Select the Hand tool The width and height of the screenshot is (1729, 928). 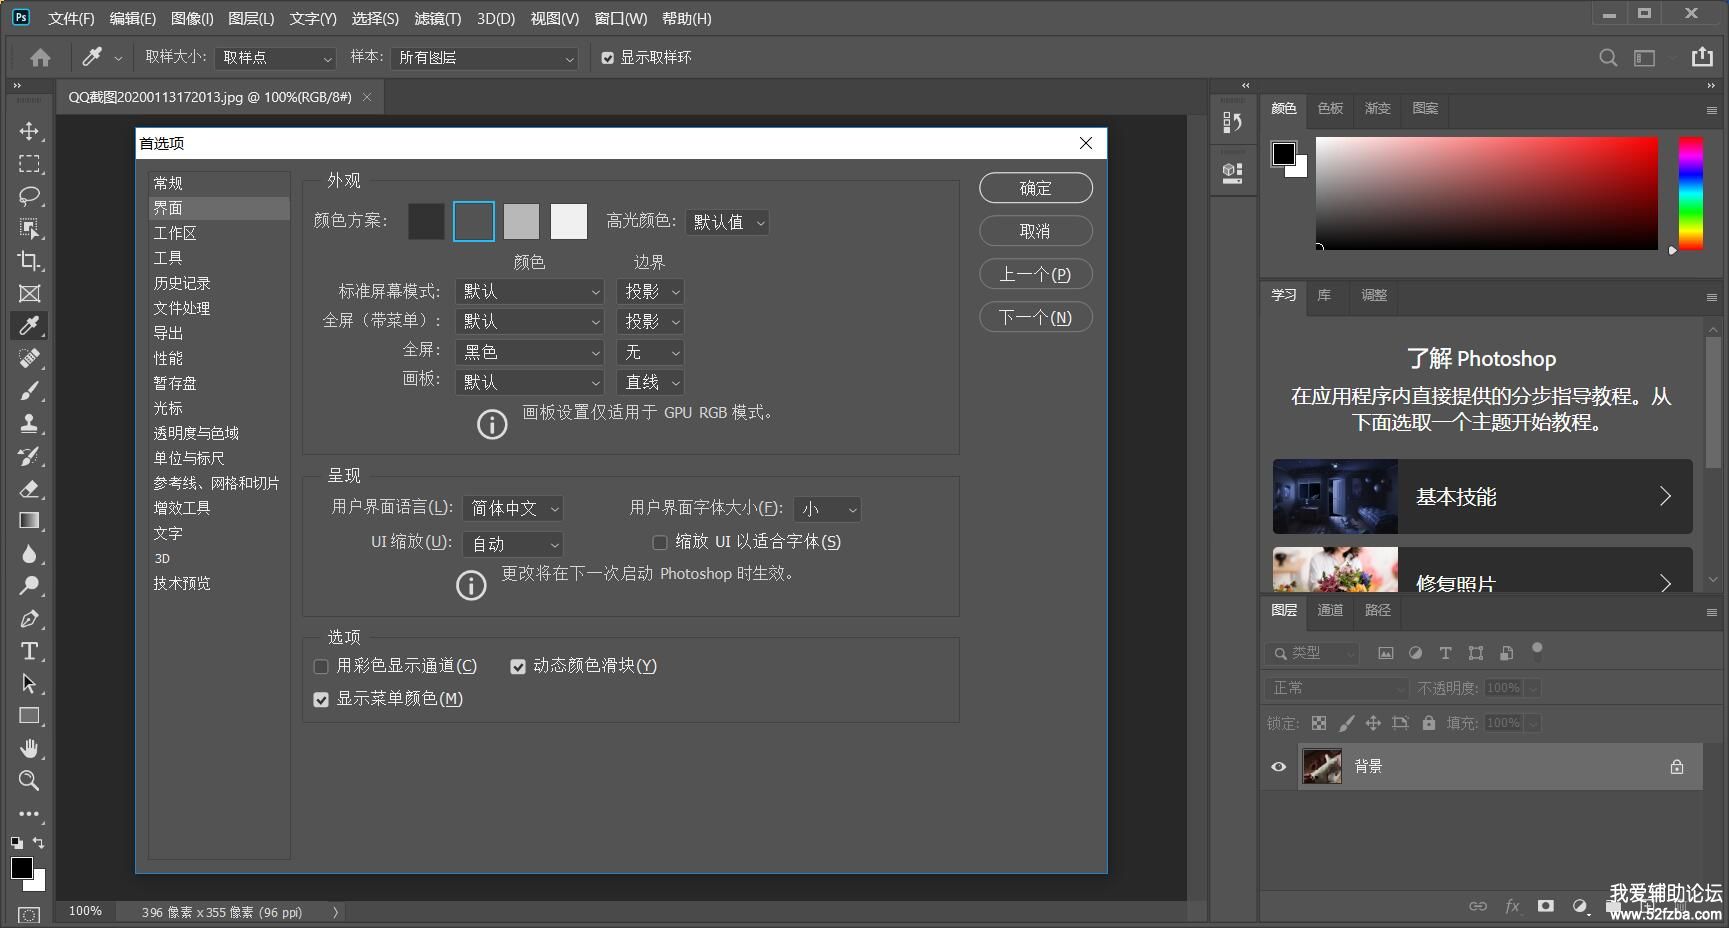pos(29,748)
